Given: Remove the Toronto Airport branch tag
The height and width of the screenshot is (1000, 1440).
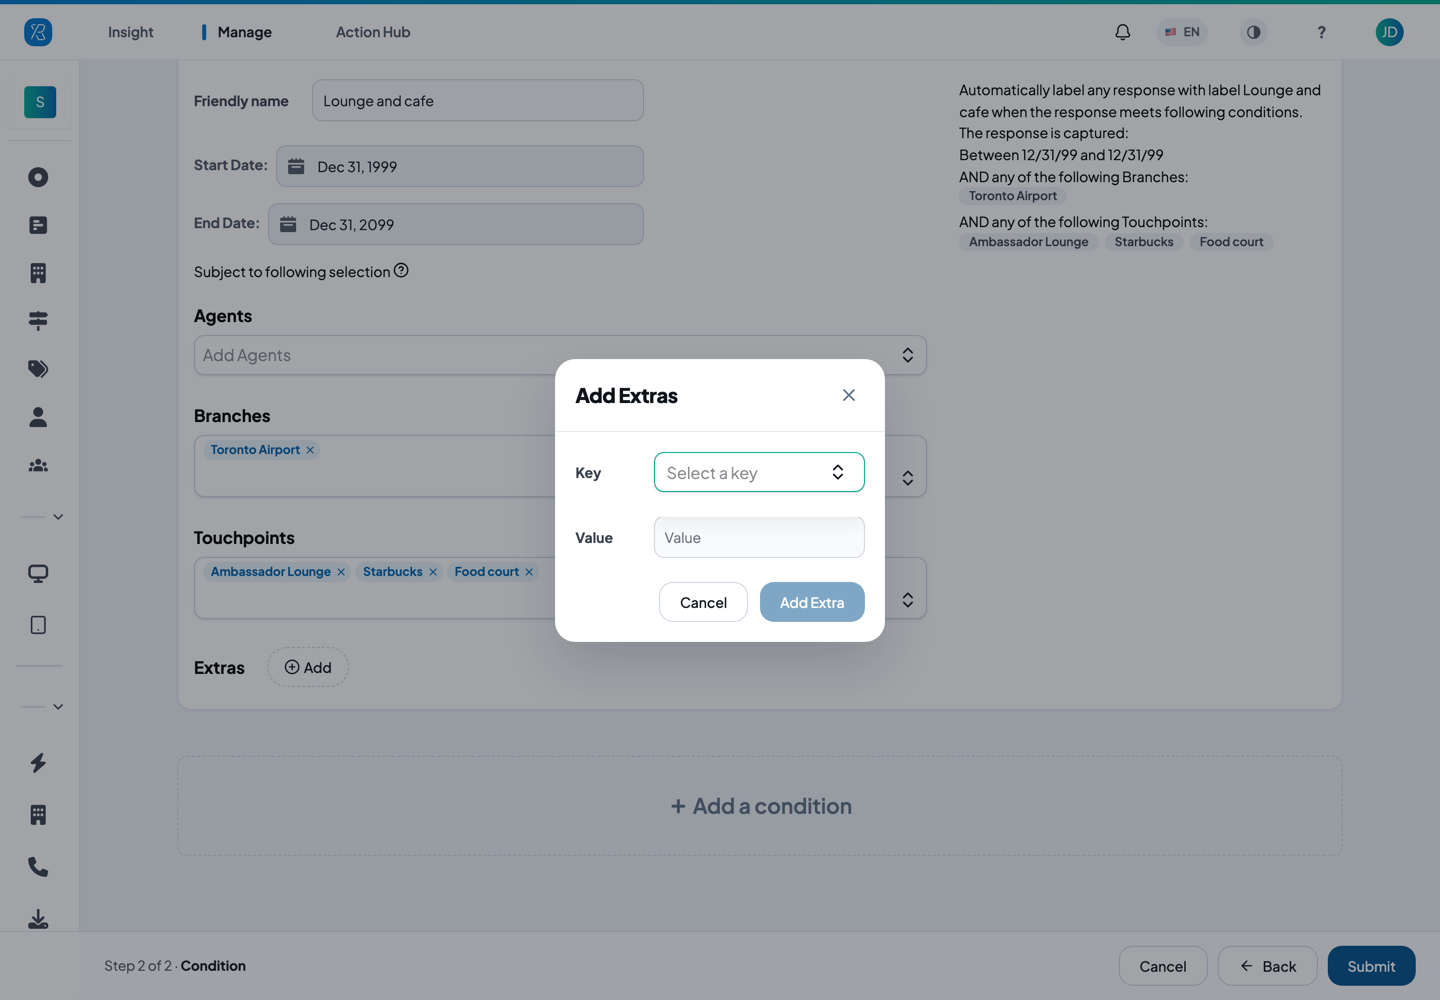Looking at the screenshot, I should coord(310,450).
